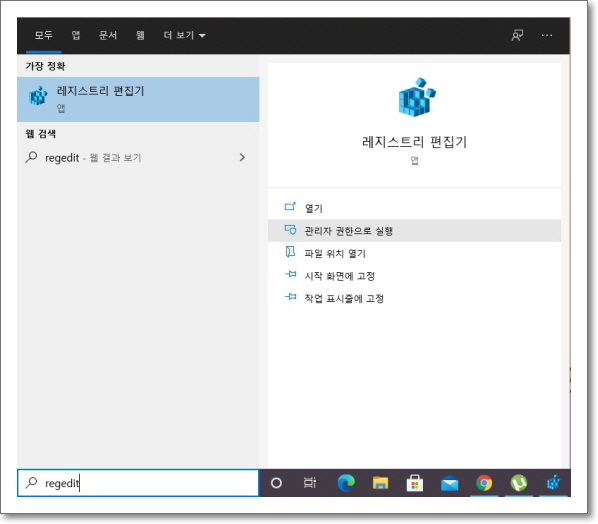Click the search magnifier beside regedit web result
Screen dimensions: 598x524
click(32, 157)
